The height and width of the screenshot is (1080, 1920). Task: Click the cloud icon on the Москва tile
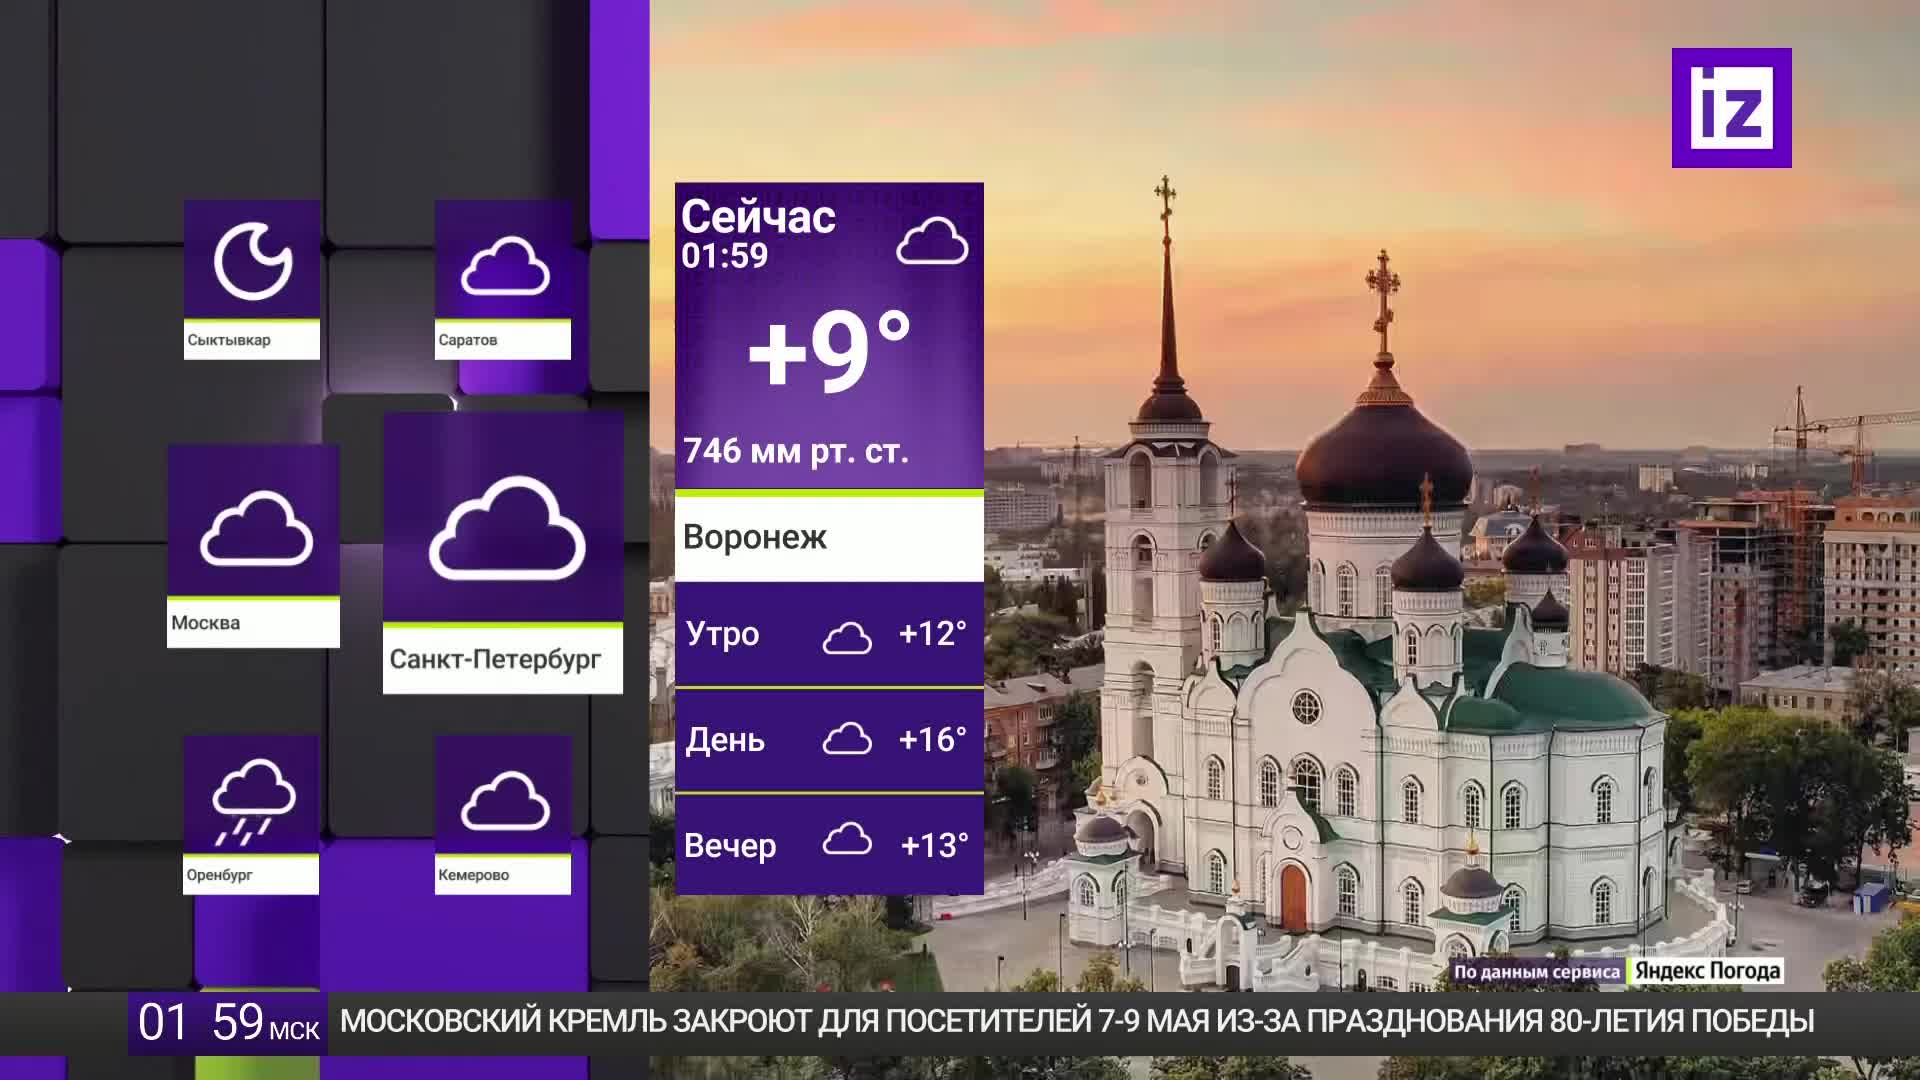(256, 529)
